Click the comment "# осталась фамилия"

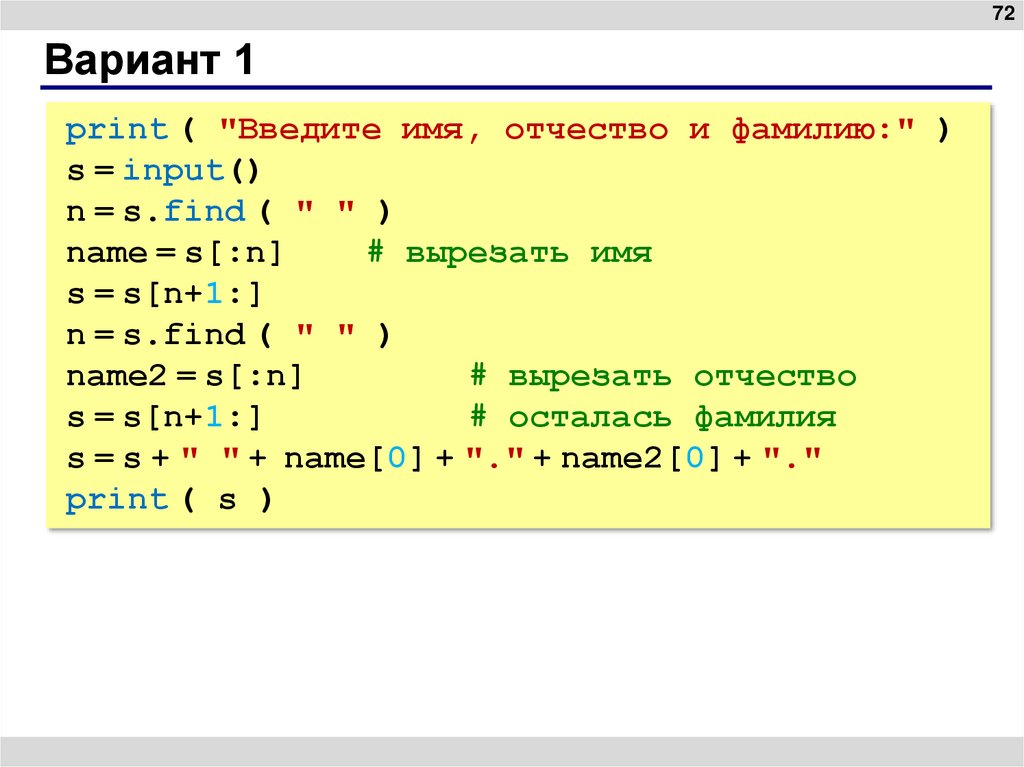653,417
